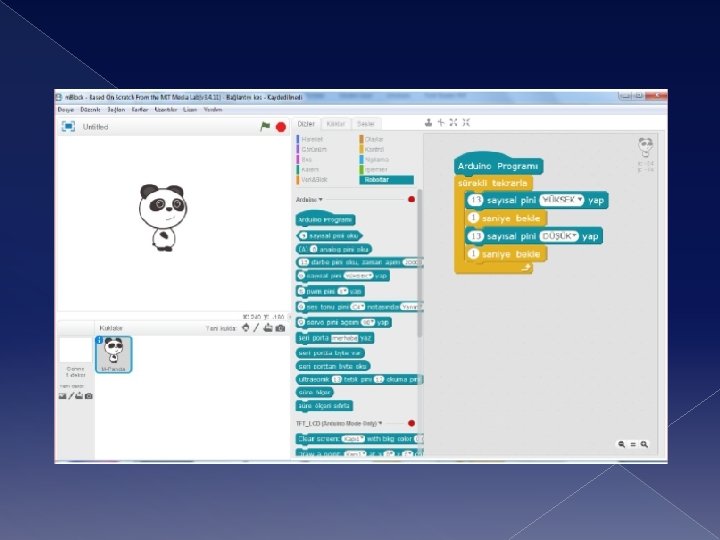Open the note dropdown in the ses tonu block

(357, 307)
